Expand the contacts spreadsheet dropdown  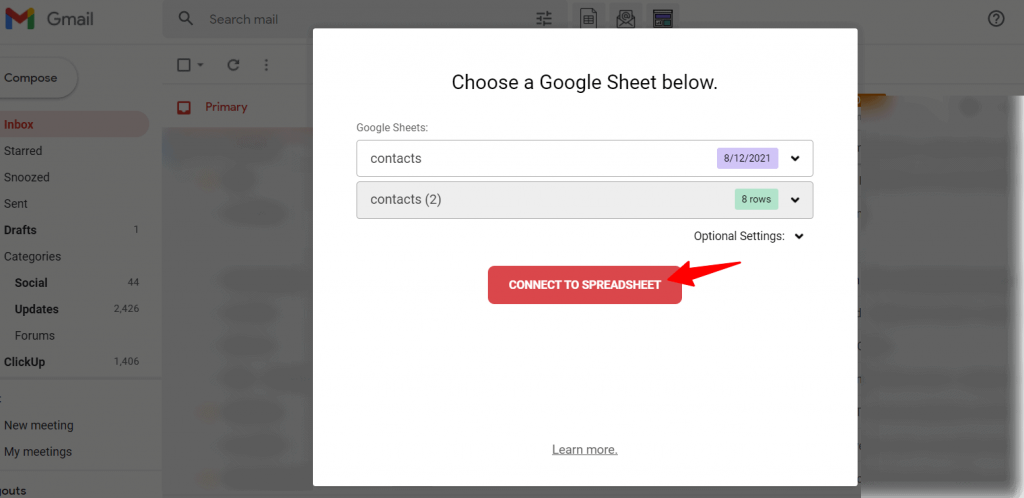pyautogui.click(x=795, y=158)
